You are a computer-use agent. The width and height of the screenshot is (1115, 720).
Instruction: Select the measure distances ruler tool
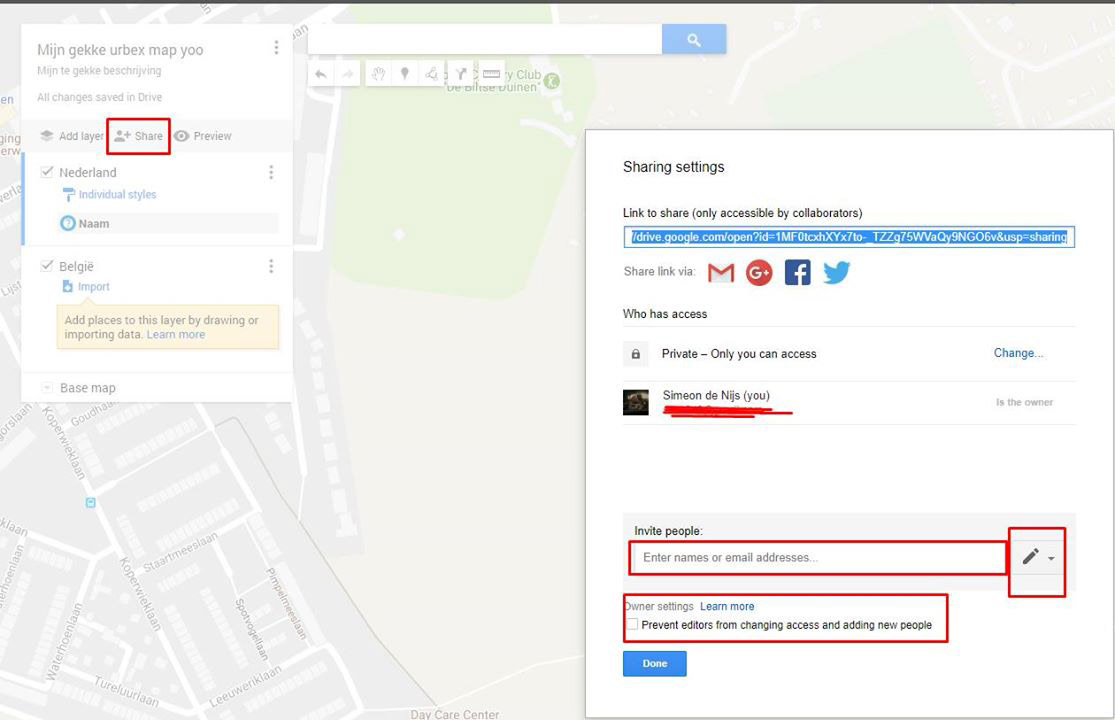tap(491, 73)
